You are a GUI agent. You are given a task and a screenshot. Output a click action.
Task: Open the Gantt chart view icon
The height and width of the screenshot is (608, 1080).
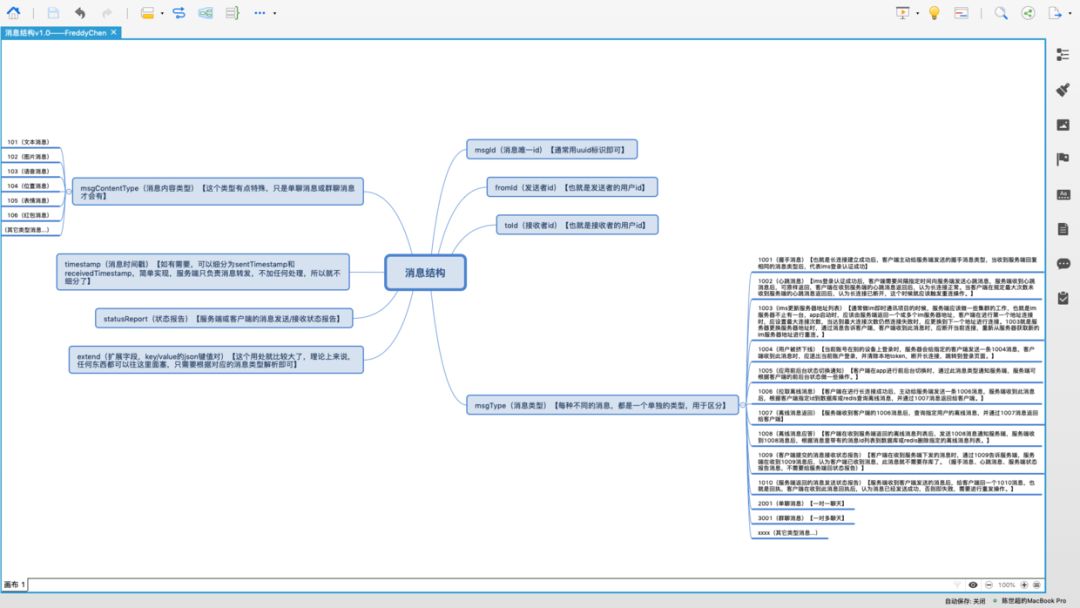961,13
